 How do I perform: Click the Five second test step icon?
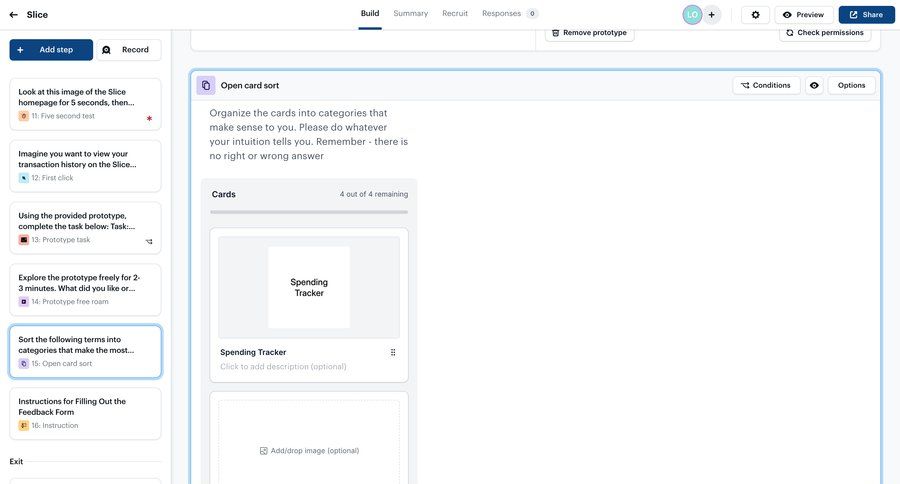click(24, 116)
